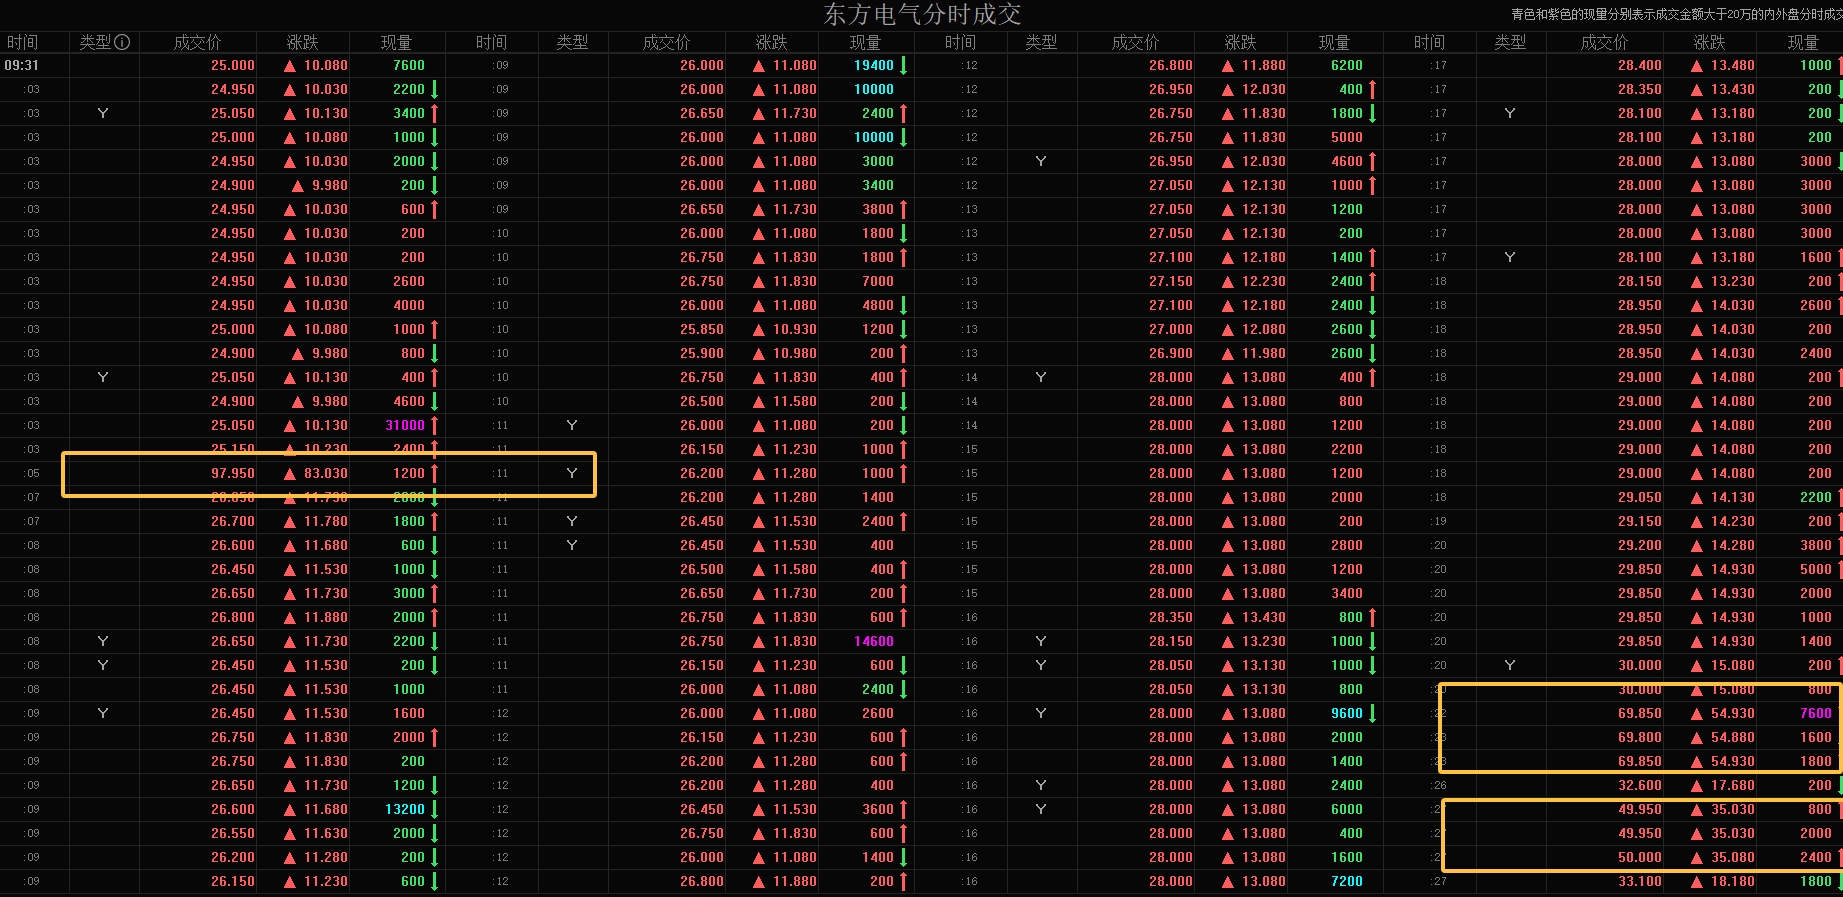
Task: Click the volume 6200
Action: pos(1347,65)
